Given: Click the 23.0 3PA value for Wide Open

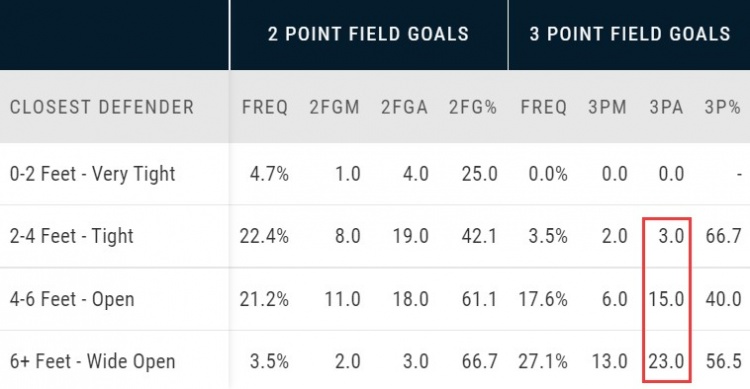Looking at the screenshot, I should (x=666, y=361).
